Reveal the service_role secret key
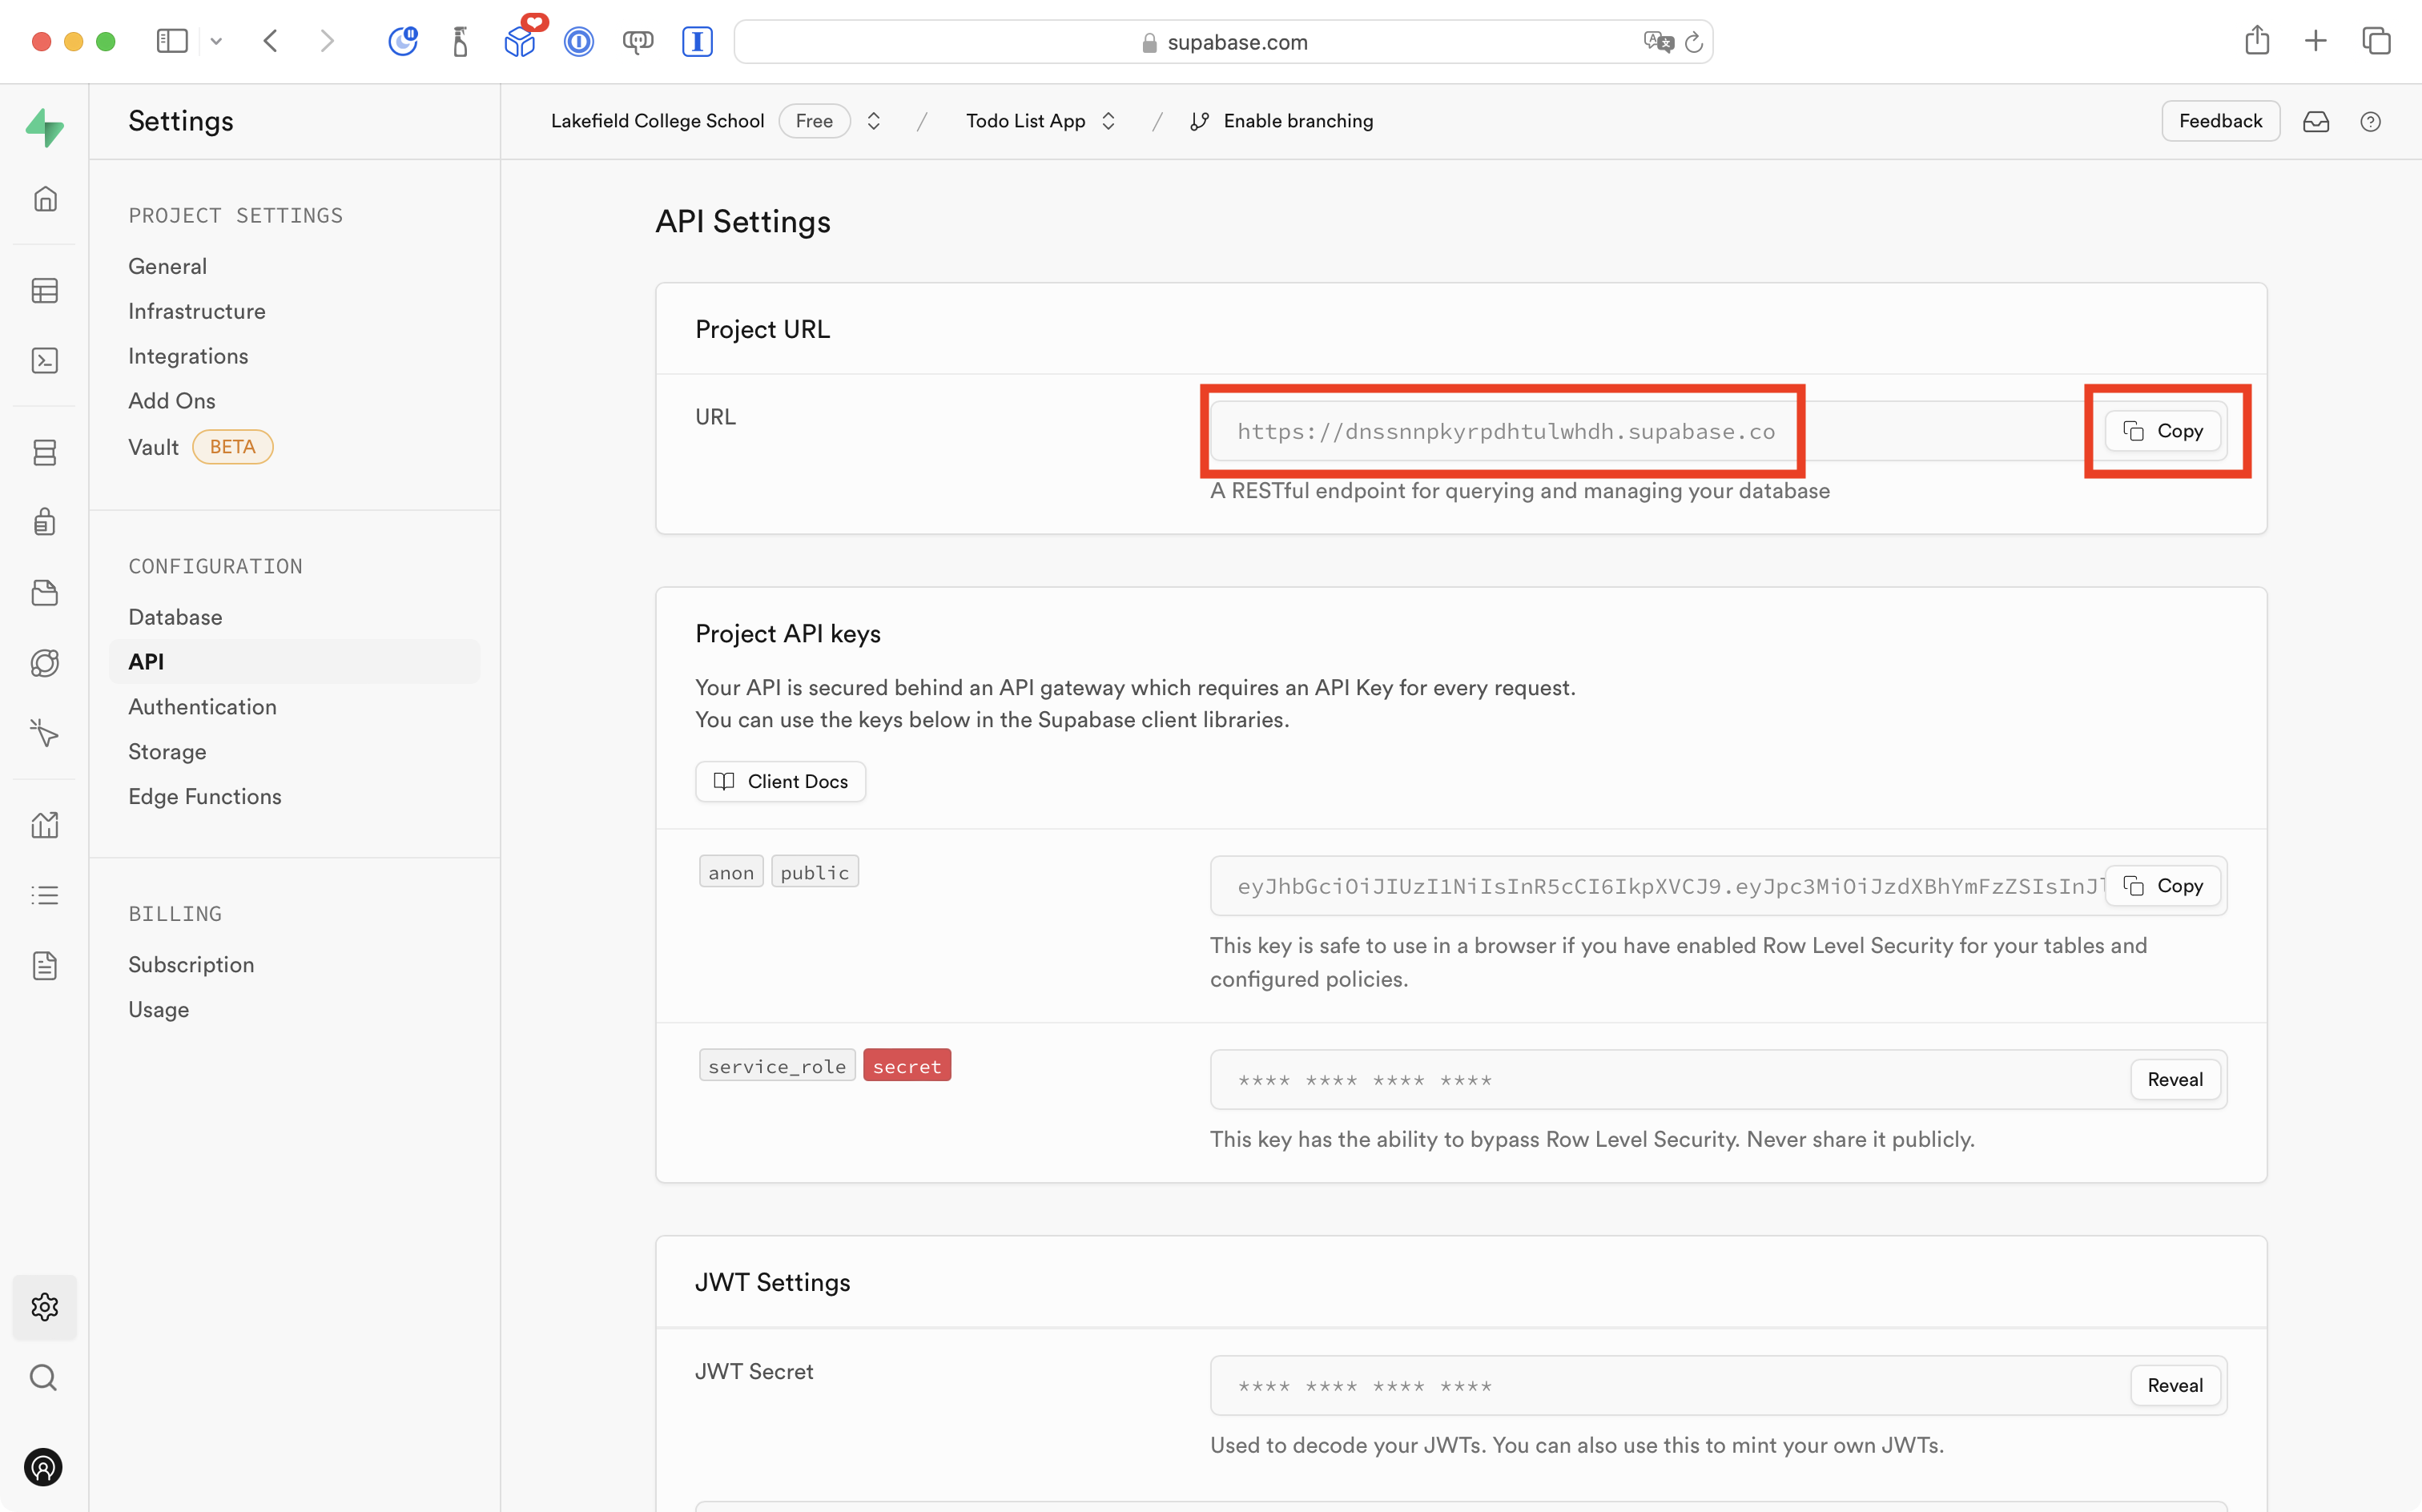The height and width of the screenshot is (1512, 2422). click(2174, 1080)
